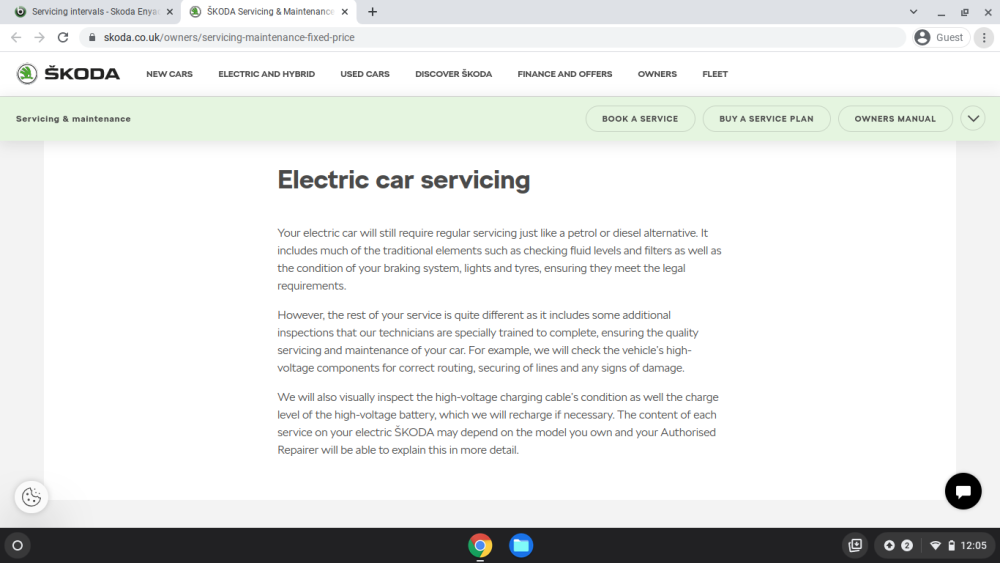The width and height of the screenshot is (1000, 563).
Task: Open Chrome three-dot menu
Action: coord(984,38)
